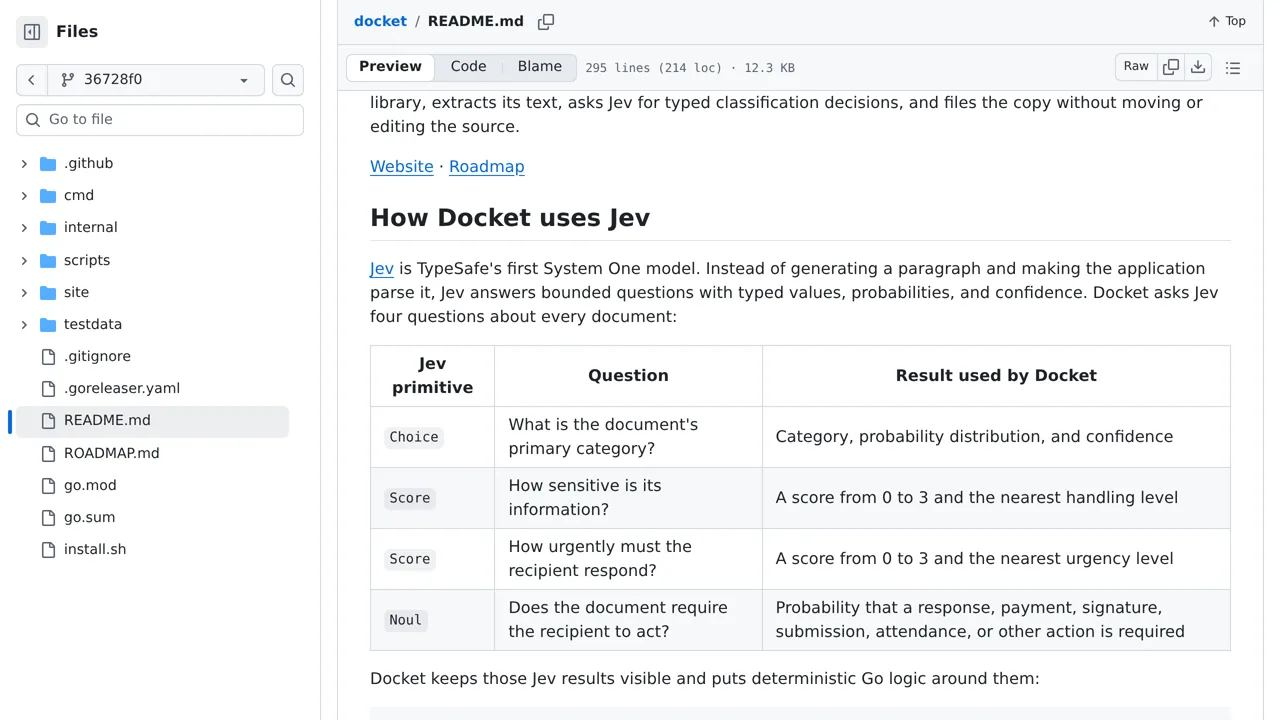Open the branch selector 36728f0

click(x=156, y=80)
